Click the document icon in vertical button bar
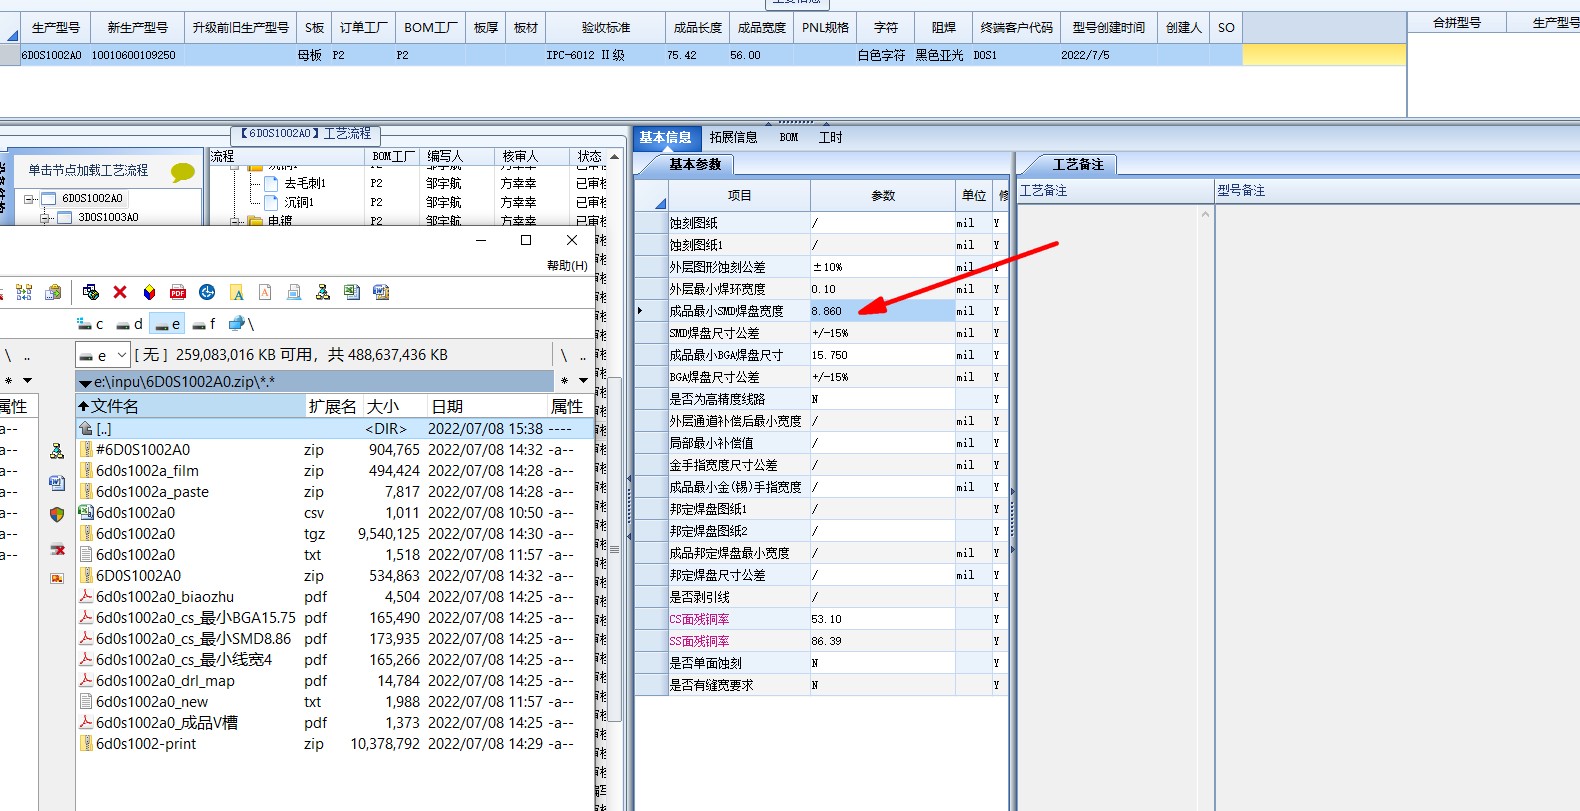Image resolution: width=1580 pixels, height=811 pixels. (57, 483)
